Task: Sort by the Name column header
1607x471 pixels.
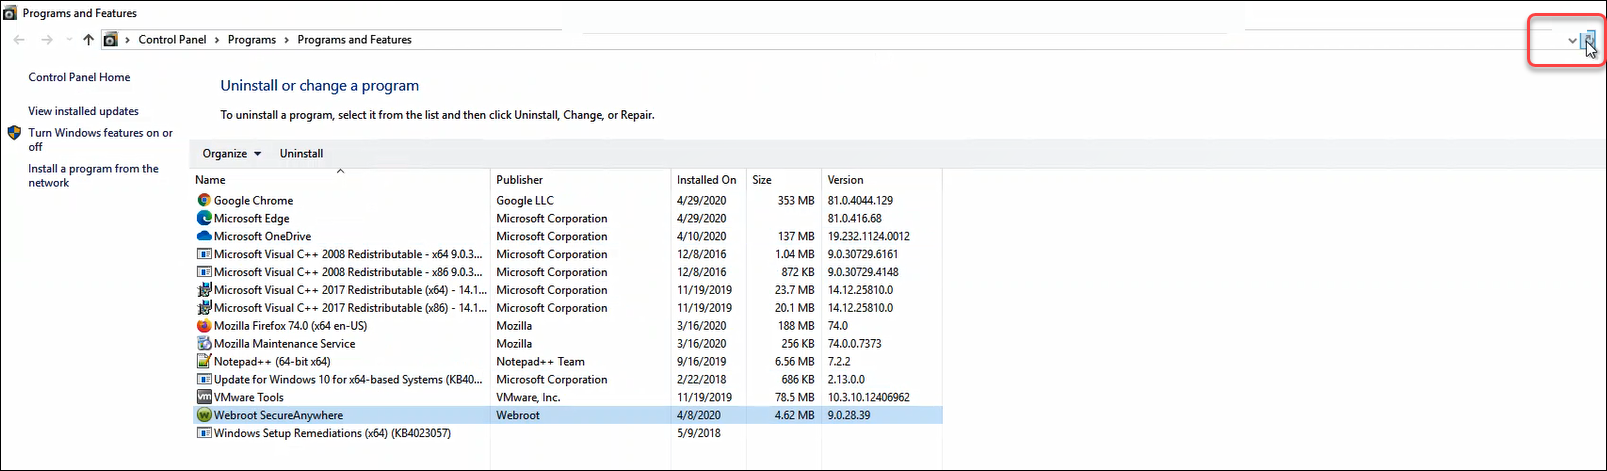Action: (x=341, y=180)
